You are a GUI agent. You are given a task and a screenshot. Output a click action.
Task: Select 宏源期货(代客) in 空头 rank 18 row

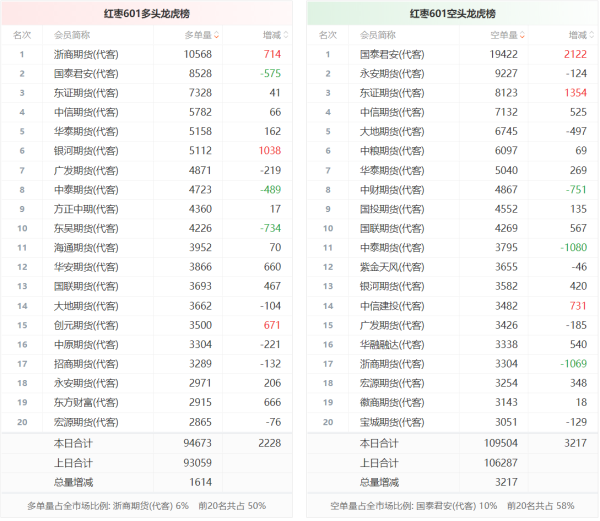pyautogui.click(x=392, y=383)
